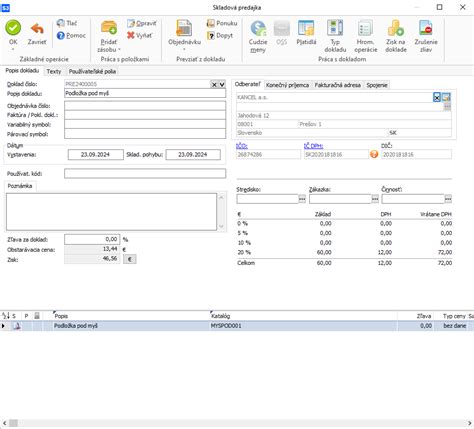Viewport: 474px width, 429px height.
Task: Click the Zavrieť back-arrow icon
Action: tap(37, 29)
